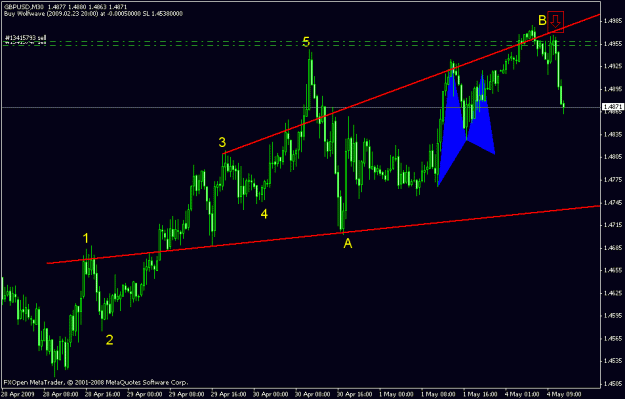The image size is (625, 399).
Task: Click the Buy Wolfwave indicator description text
Action: tap(93, 14)
